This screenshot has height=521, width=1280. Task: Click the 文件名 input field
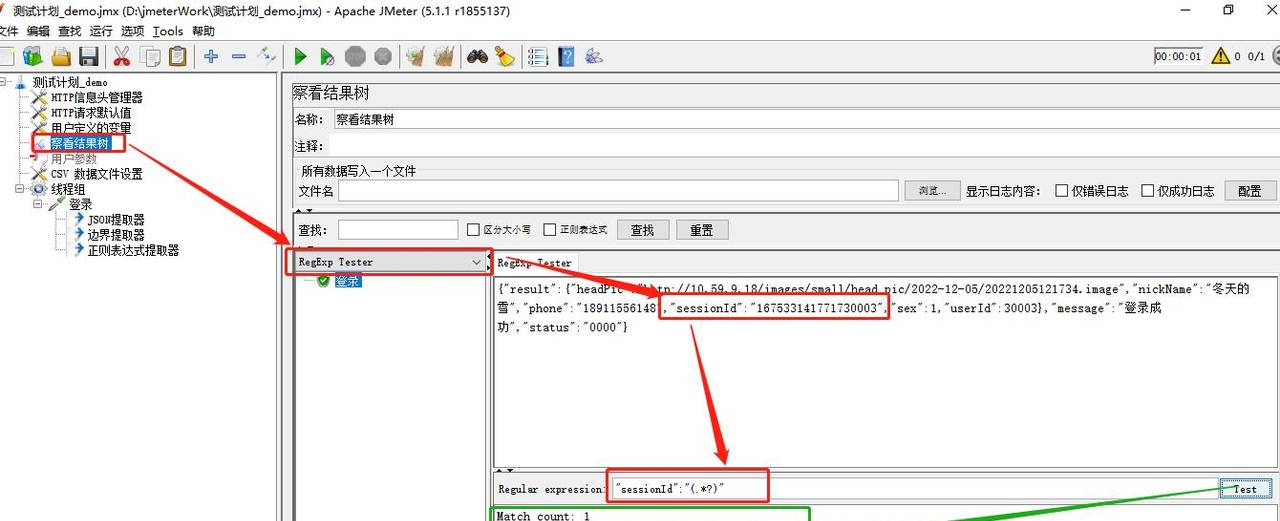pos(618,191)
